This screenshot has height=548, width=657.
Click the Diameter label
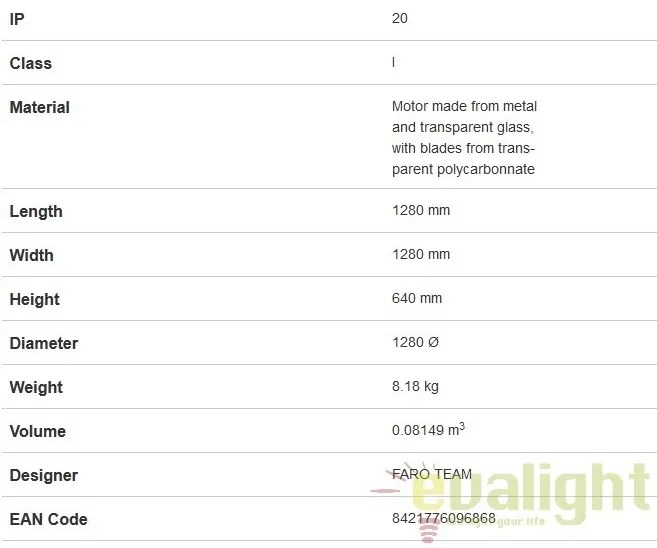[43, 343]
